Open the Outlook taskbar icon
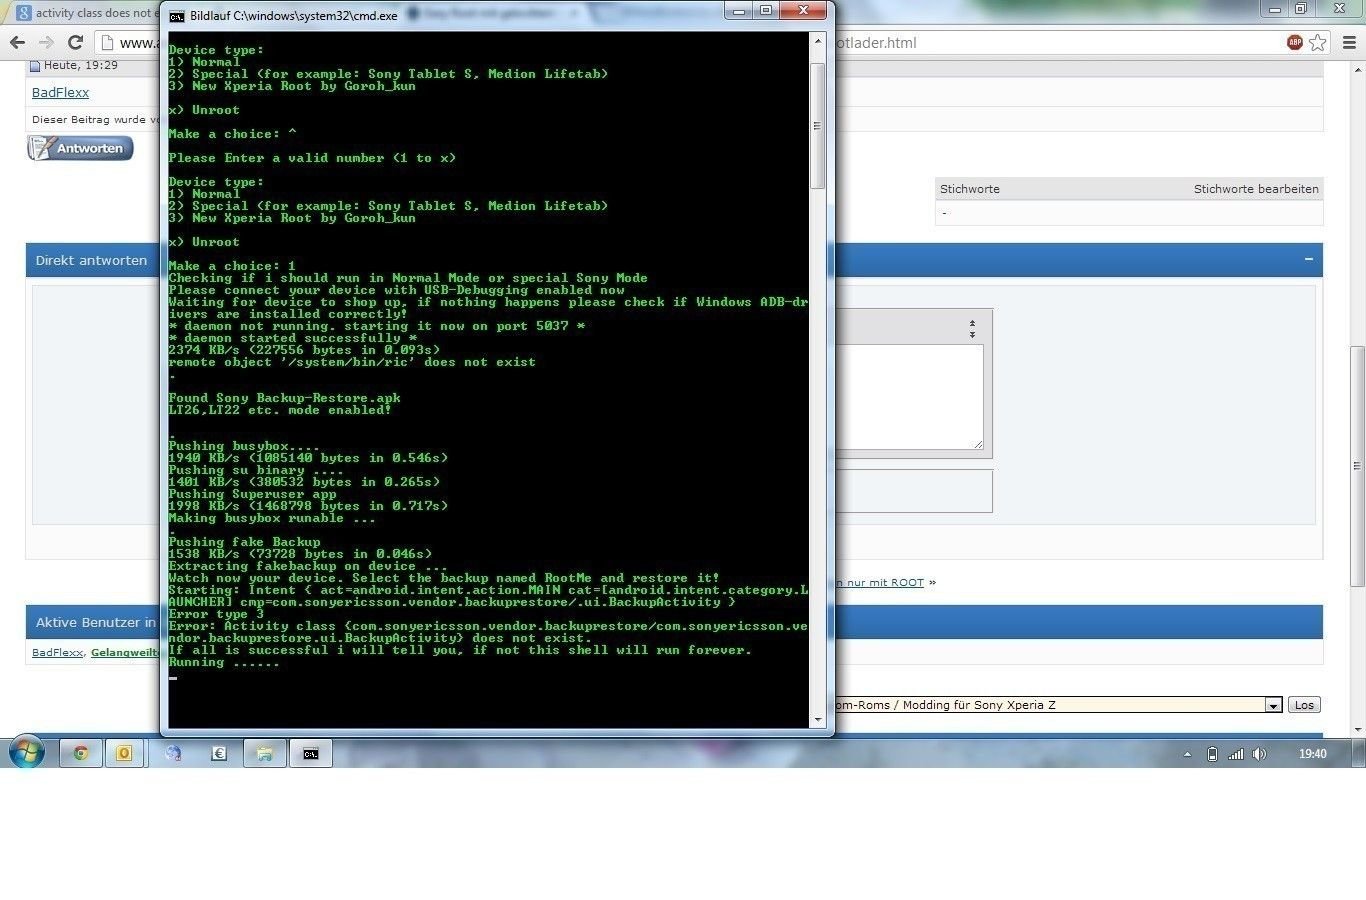1366x900 pixels. (x=124, y=753)
